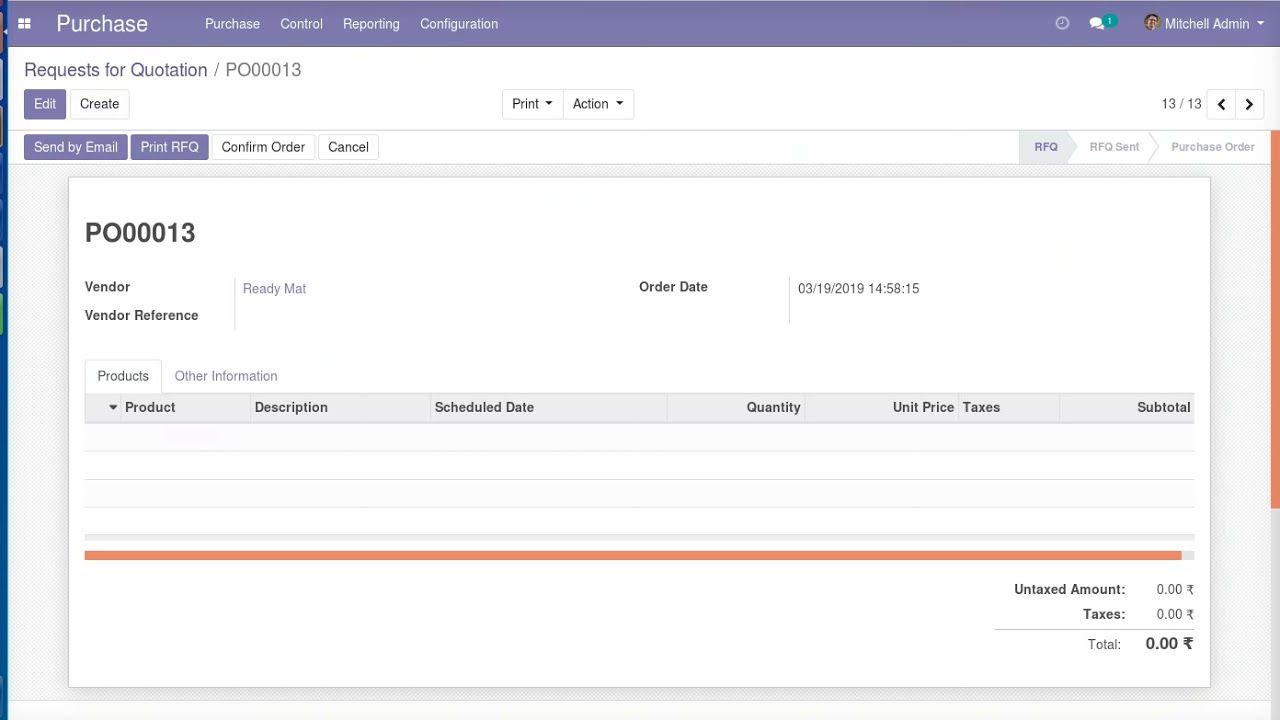Go to previous record arrow
Viewport: 1280px width, 720px height.
(x=1222, y=104)
